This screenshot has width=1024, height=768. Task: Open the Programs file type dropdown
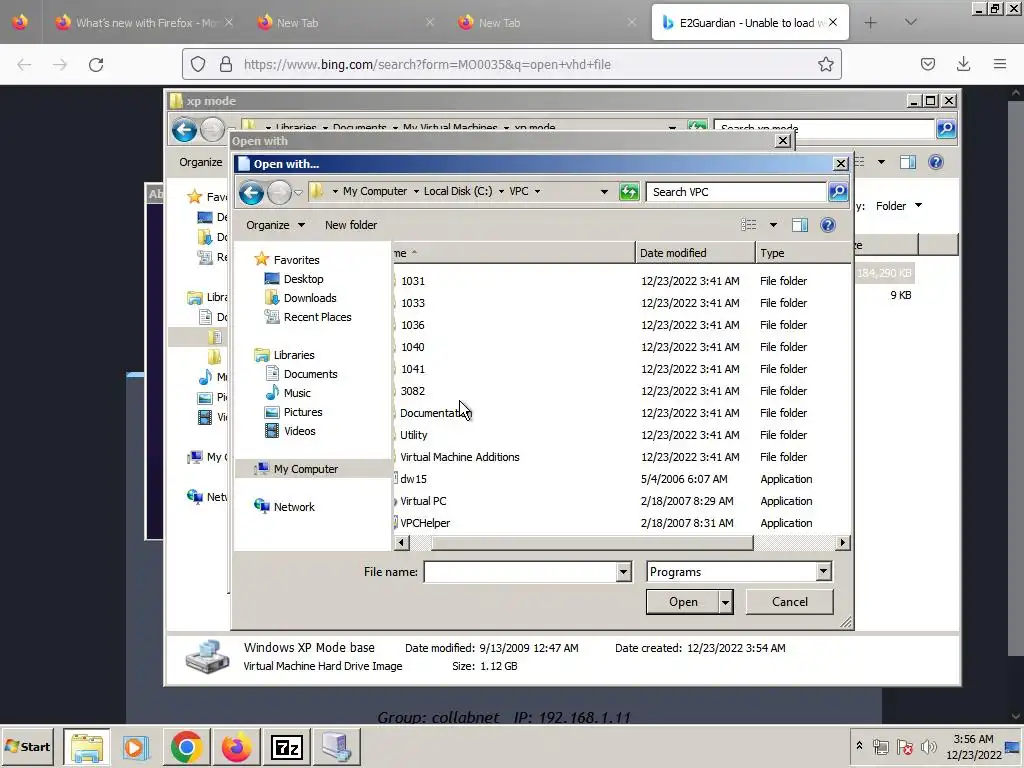click(824, 572)
